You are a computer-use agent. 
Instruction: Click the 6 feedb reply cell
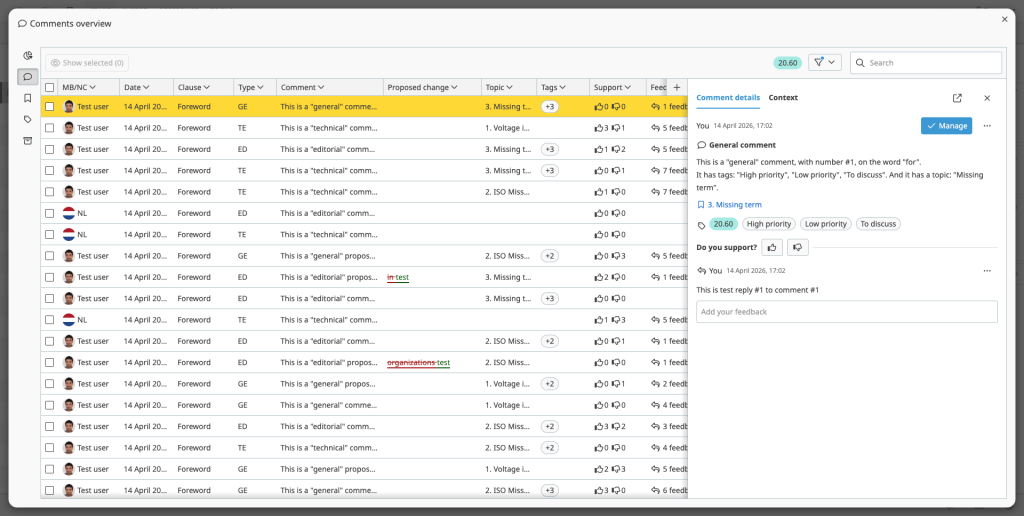669,491
